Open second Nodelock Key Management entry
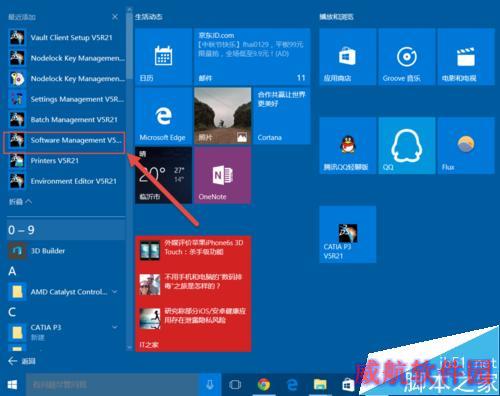This screenshot has width=500, height=396. click(66, 79)
